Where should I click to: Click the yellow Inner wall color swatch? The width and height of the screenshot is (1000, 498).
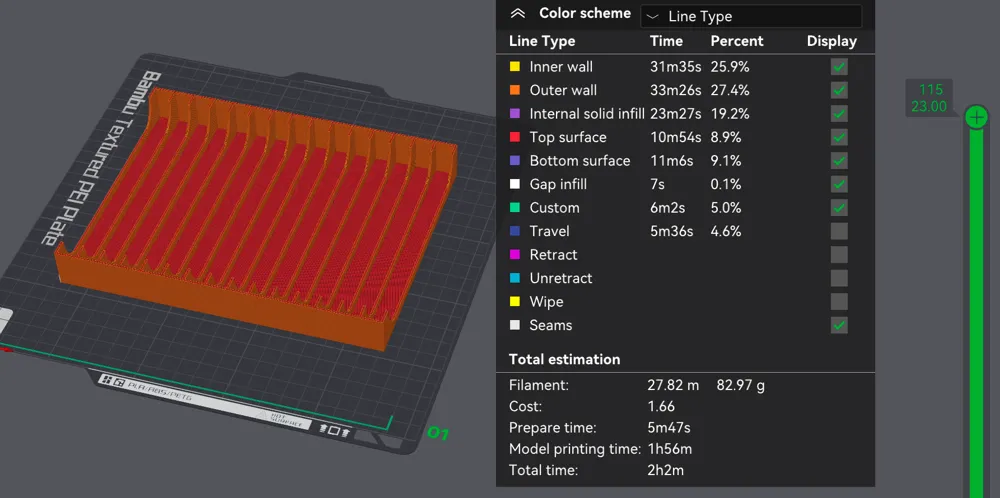click(515, 67)
